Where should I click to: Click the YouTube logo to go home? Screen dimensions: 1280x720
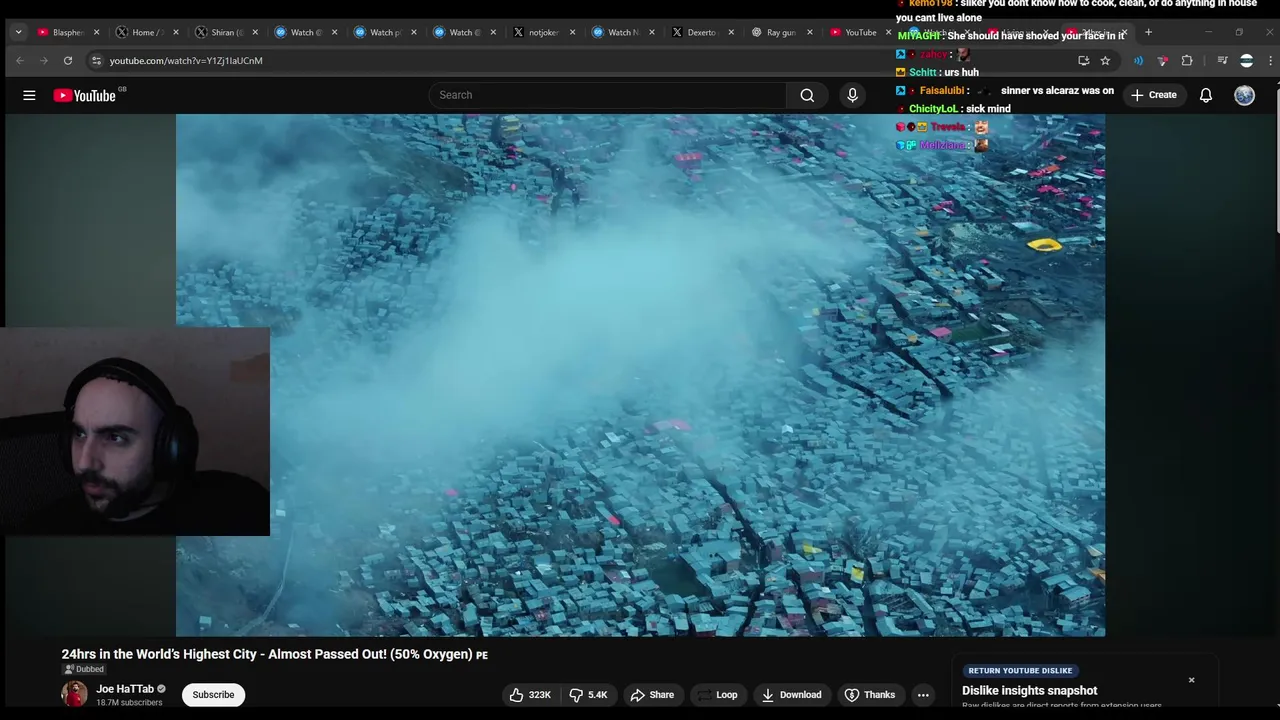(x=85, y=95)
